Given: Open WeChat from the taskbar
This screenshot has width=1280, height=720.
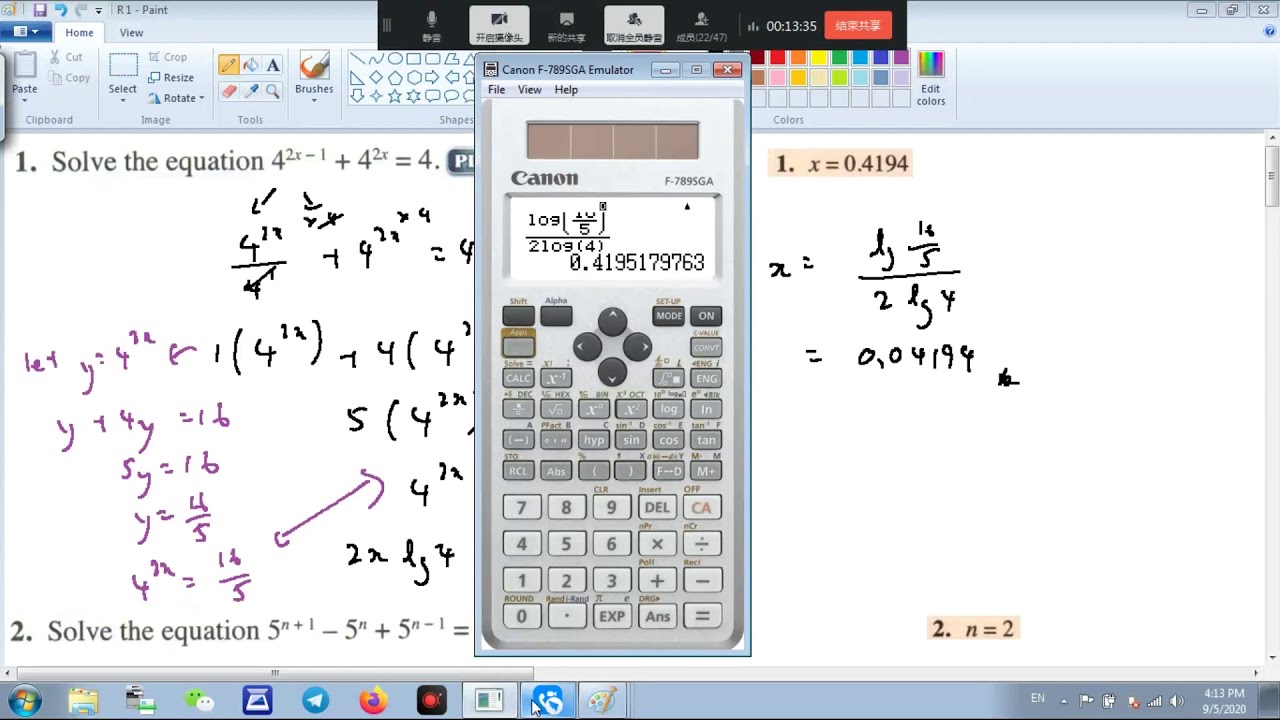Looking at the screenshot, I should (200, 700).
